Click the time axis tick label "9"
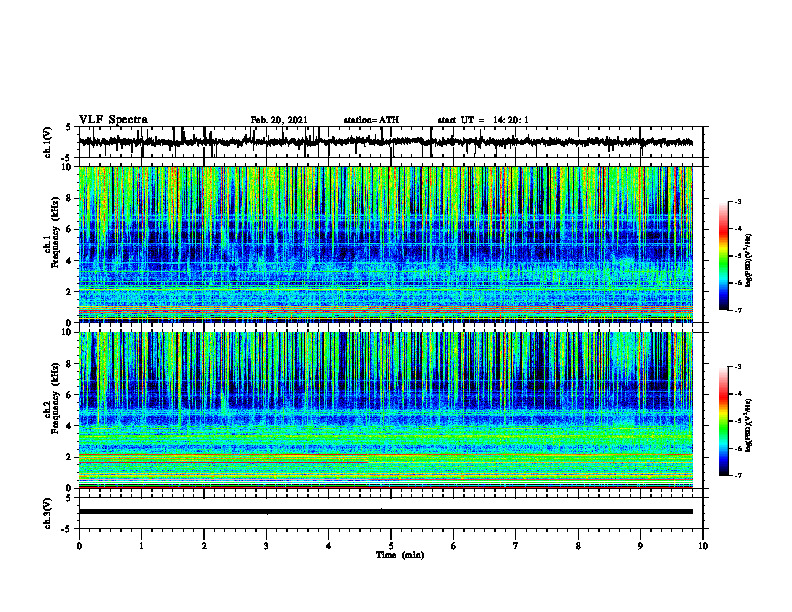The image size is (792, 612). [x=640, y=546]
